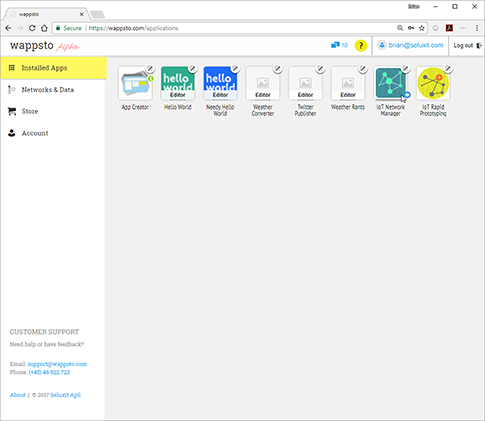485x421 pixels.
Task: Select Installed Apps in the sidebar
Action: coord(53,68)
